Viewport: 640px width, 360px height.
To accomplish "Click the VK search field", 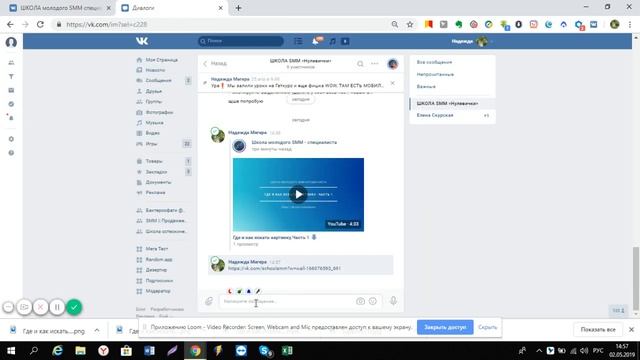I will [241, 41].
